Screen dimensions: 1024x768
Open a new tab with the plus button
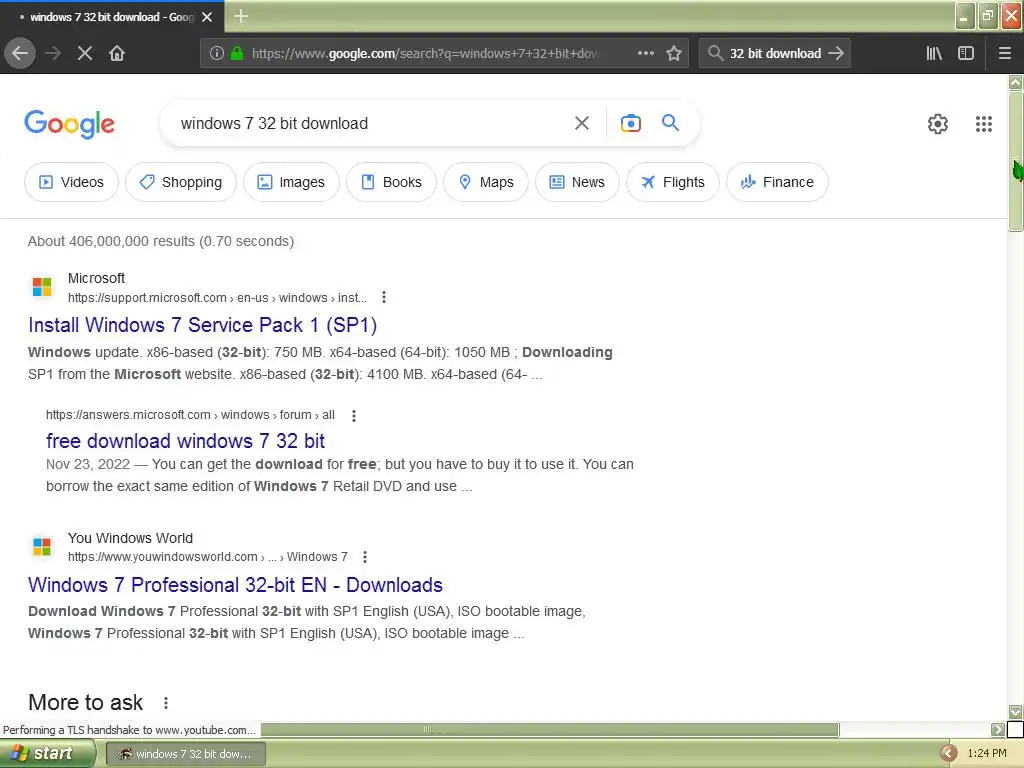241,16
